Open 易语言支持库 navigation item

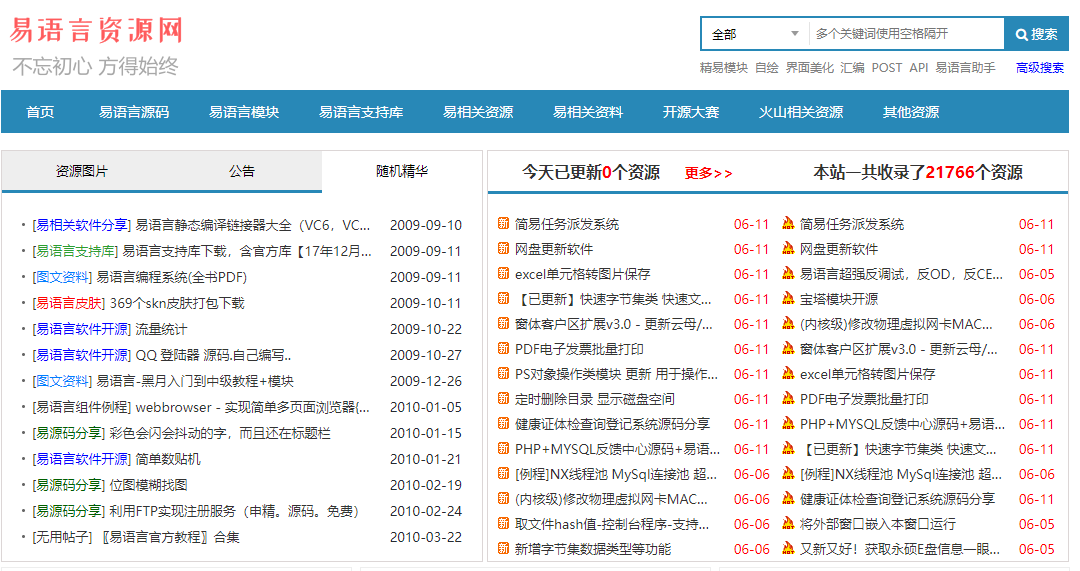361,112
